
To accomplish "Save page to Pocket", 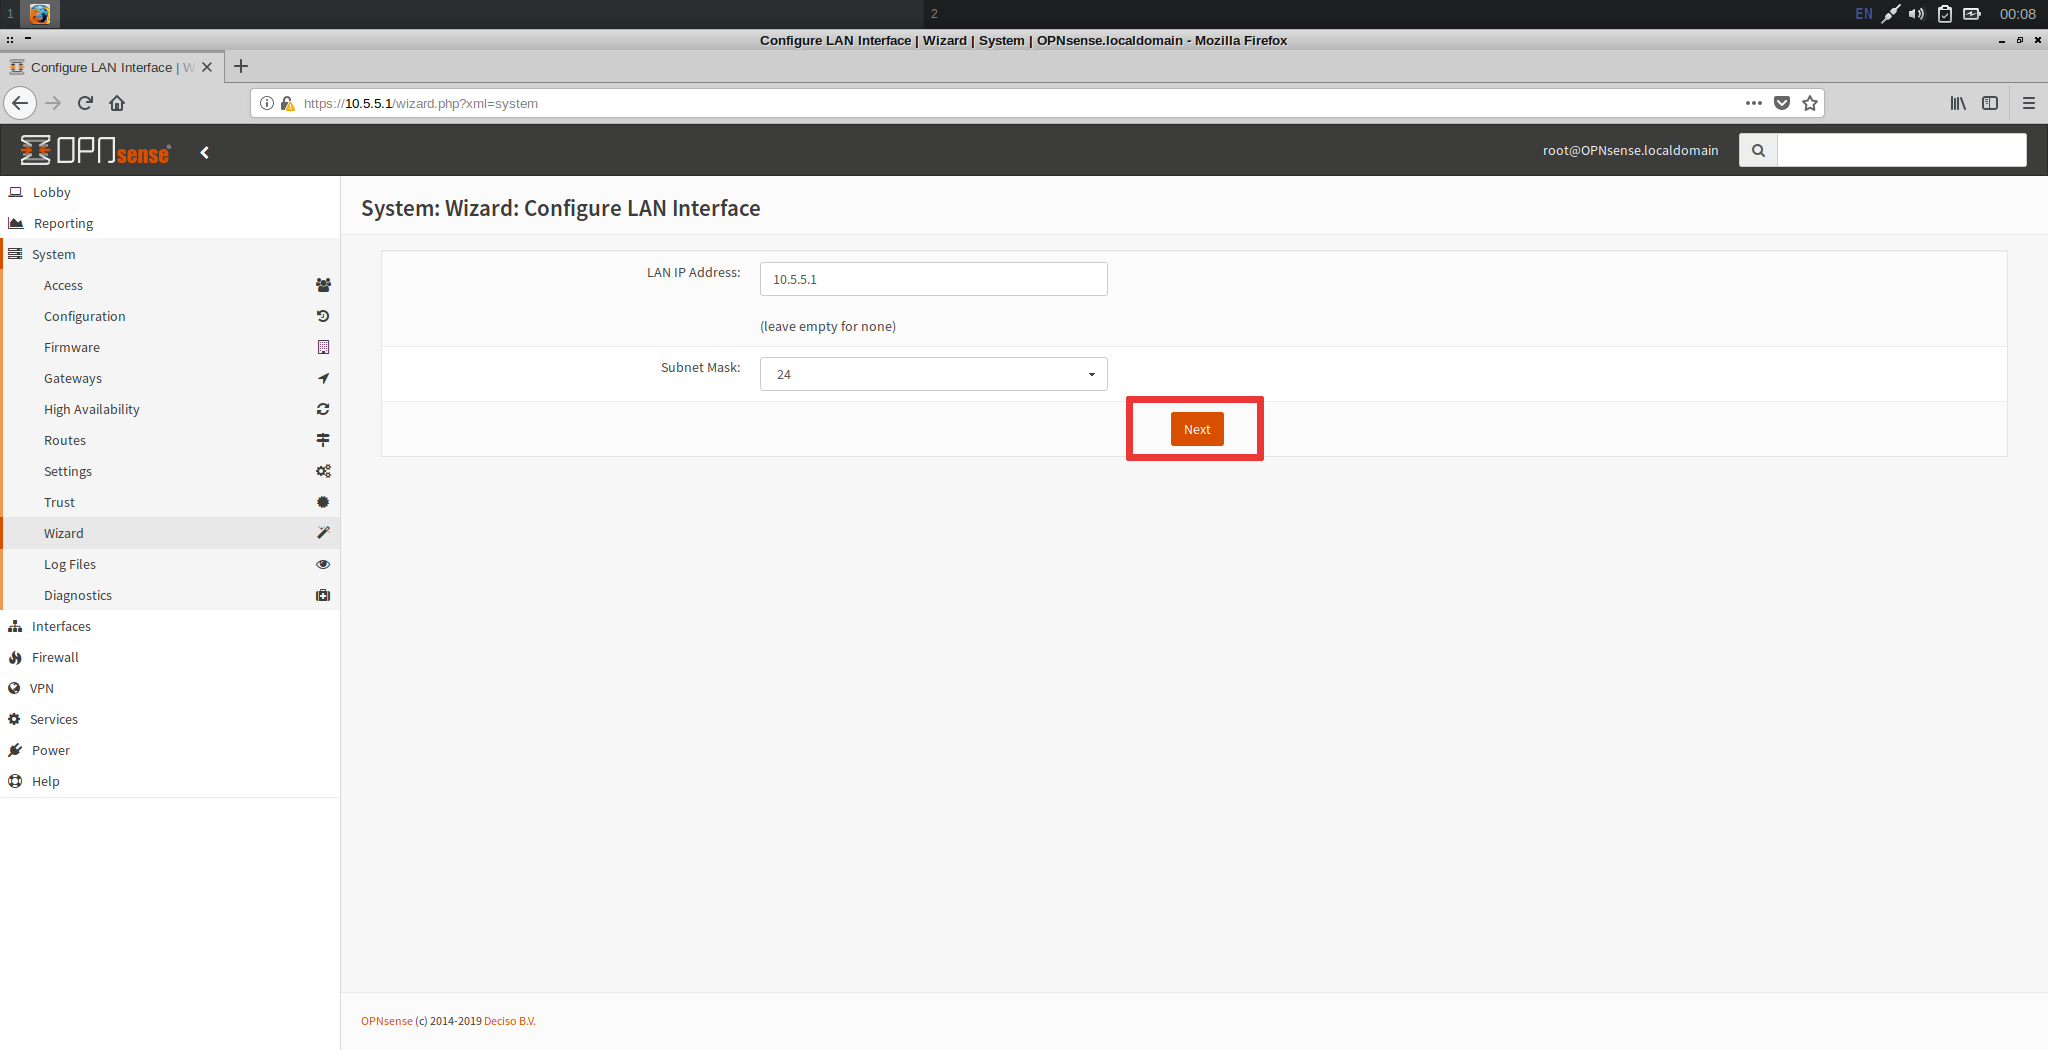I will click(1782, 103).
